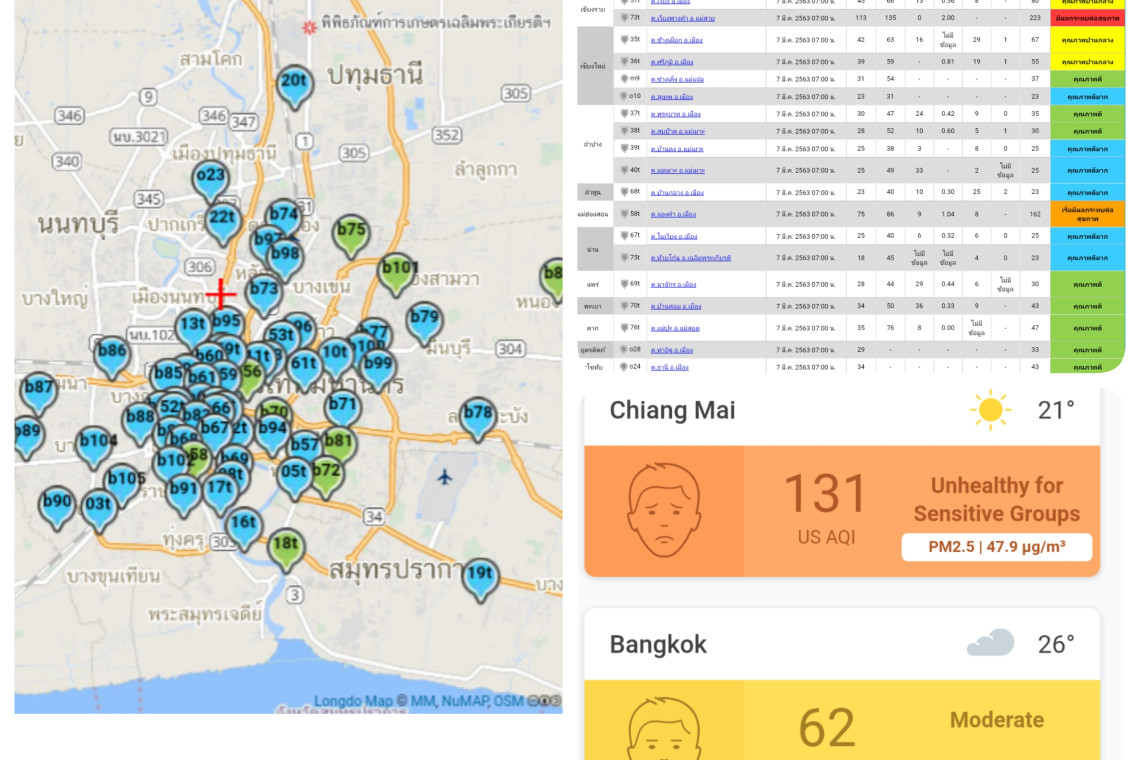The height and width of the screenshot is (760, 1140).
Task: Open the station link in the 73t row
Action: [x=683, y=18]
